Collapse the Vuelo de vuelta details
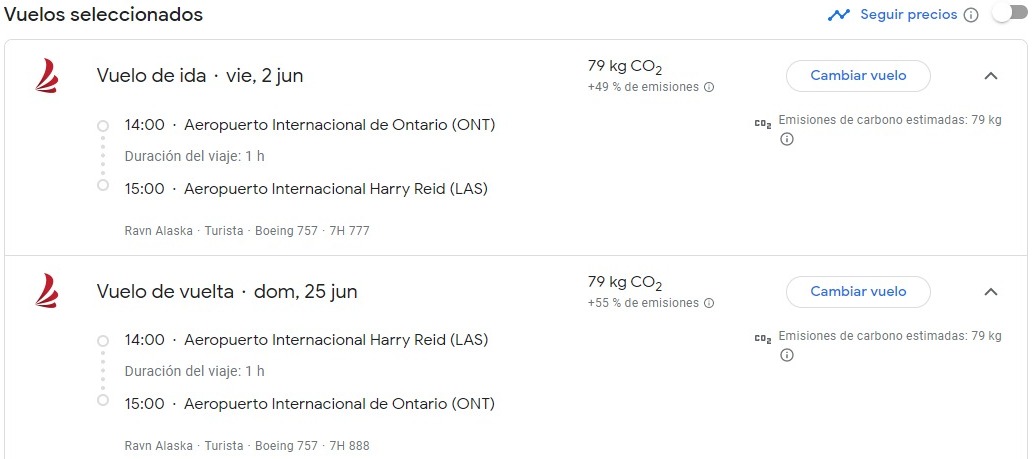 [x=990, y=292]
